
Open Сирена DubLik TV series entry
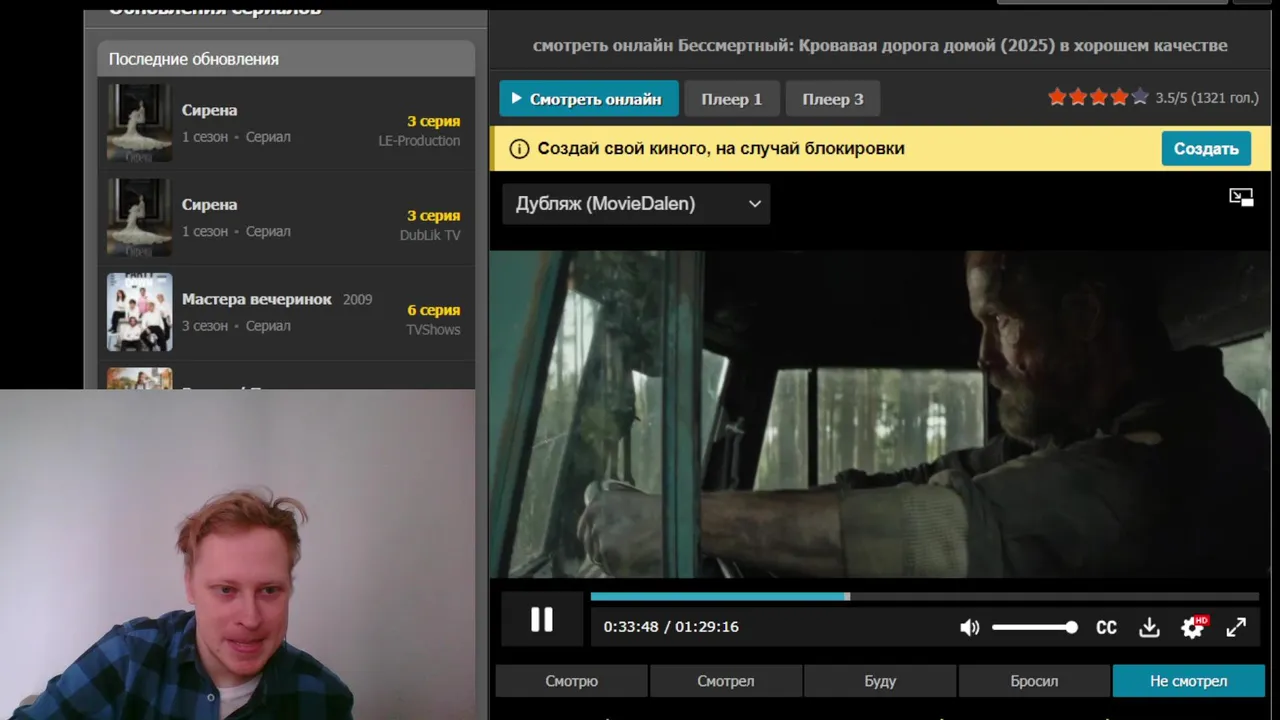tap(286, 218)
